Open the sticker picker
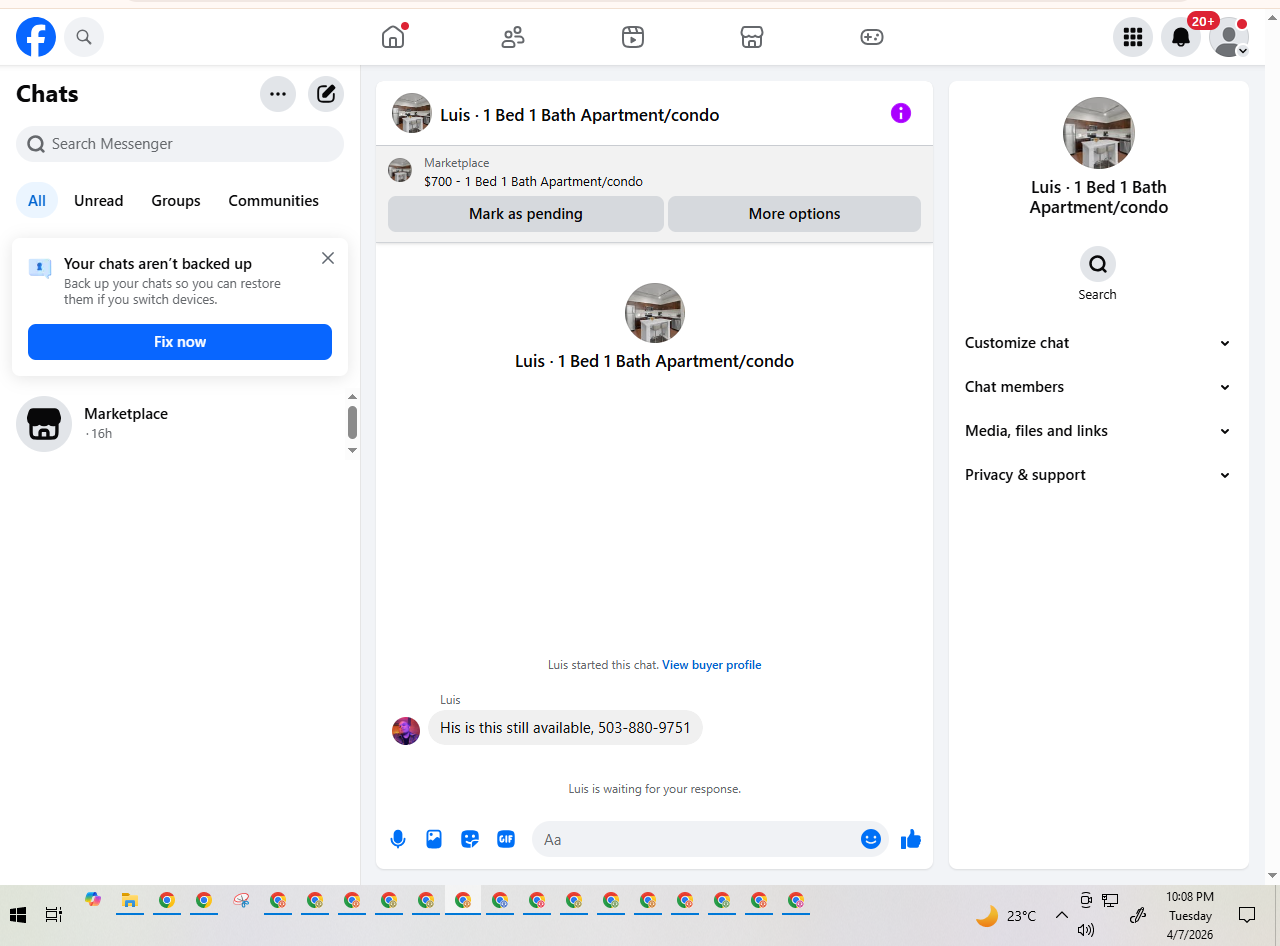Viewport: 1280px width, 946px height. click(470, 839)
